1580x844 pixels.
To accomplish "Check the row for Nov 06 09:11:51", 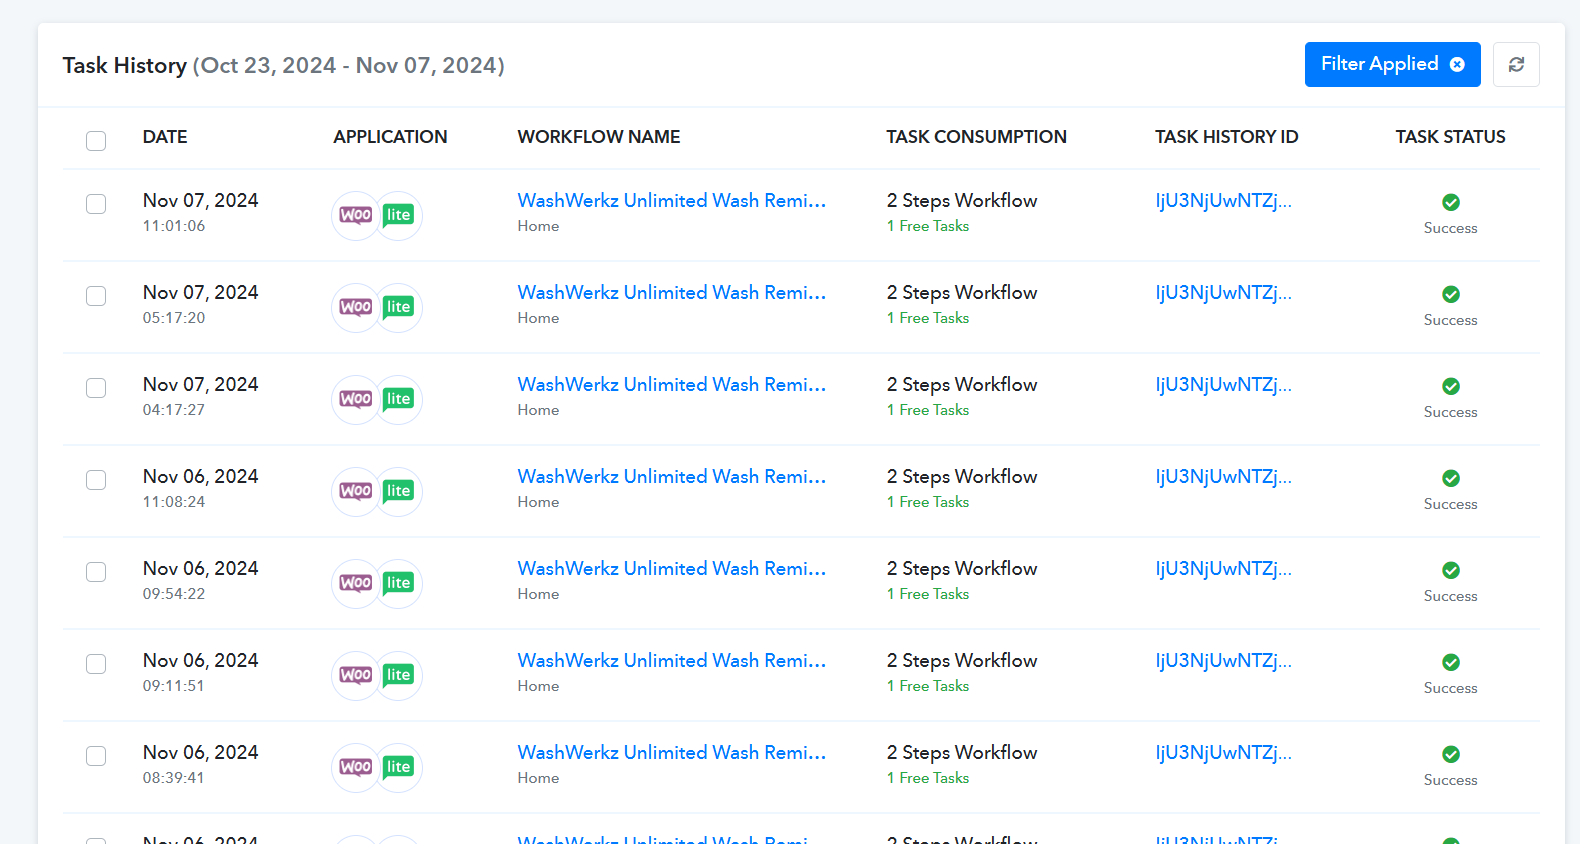I will click(96, 664).
